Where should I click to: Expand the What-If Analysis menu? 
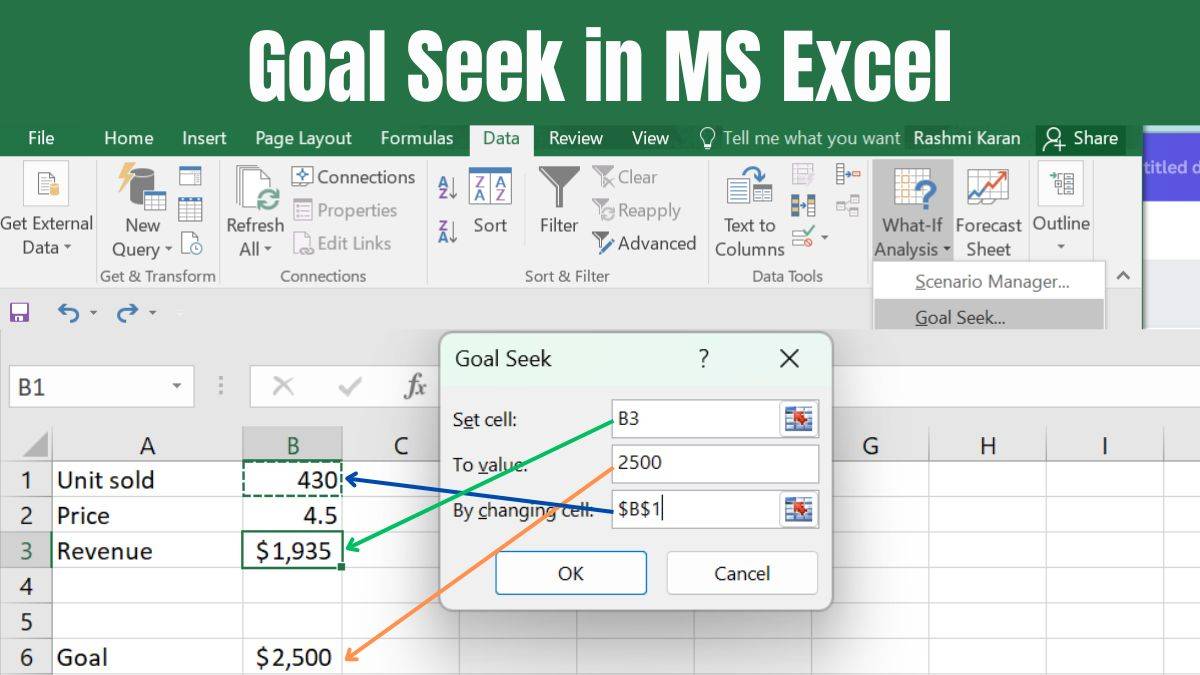pyautogui.click(x=912, y=212)
